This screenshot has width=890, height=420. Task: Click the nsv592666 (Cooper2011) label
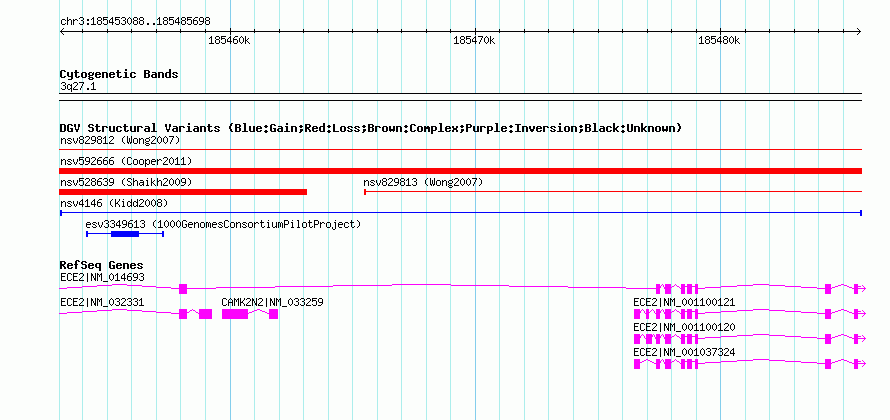click(126, 161)
